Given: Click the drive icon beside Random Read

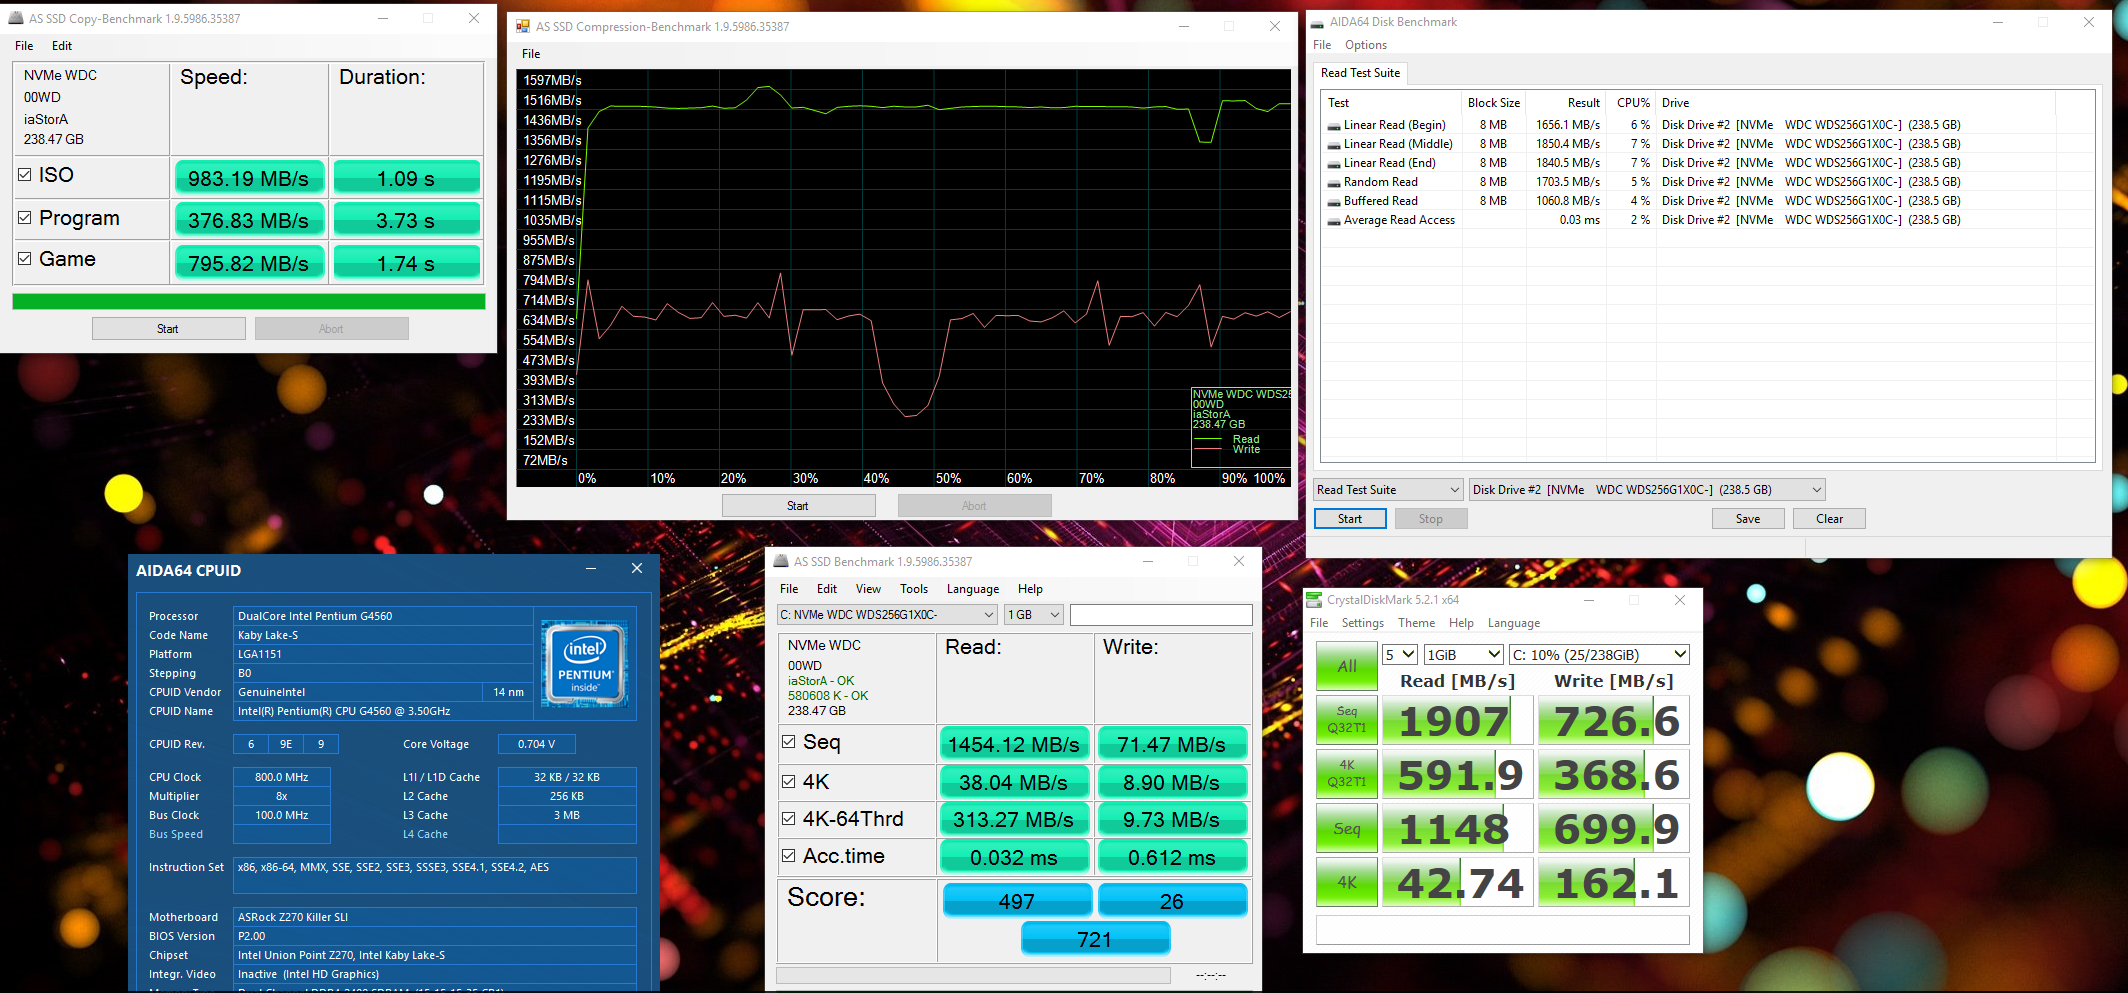Looking at the screenshot, I should 1334,183.
